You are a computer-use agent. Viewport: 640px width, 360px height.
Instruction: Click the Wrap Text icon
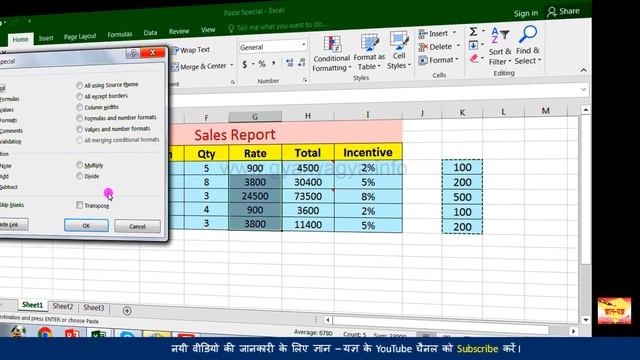[175, 51]
